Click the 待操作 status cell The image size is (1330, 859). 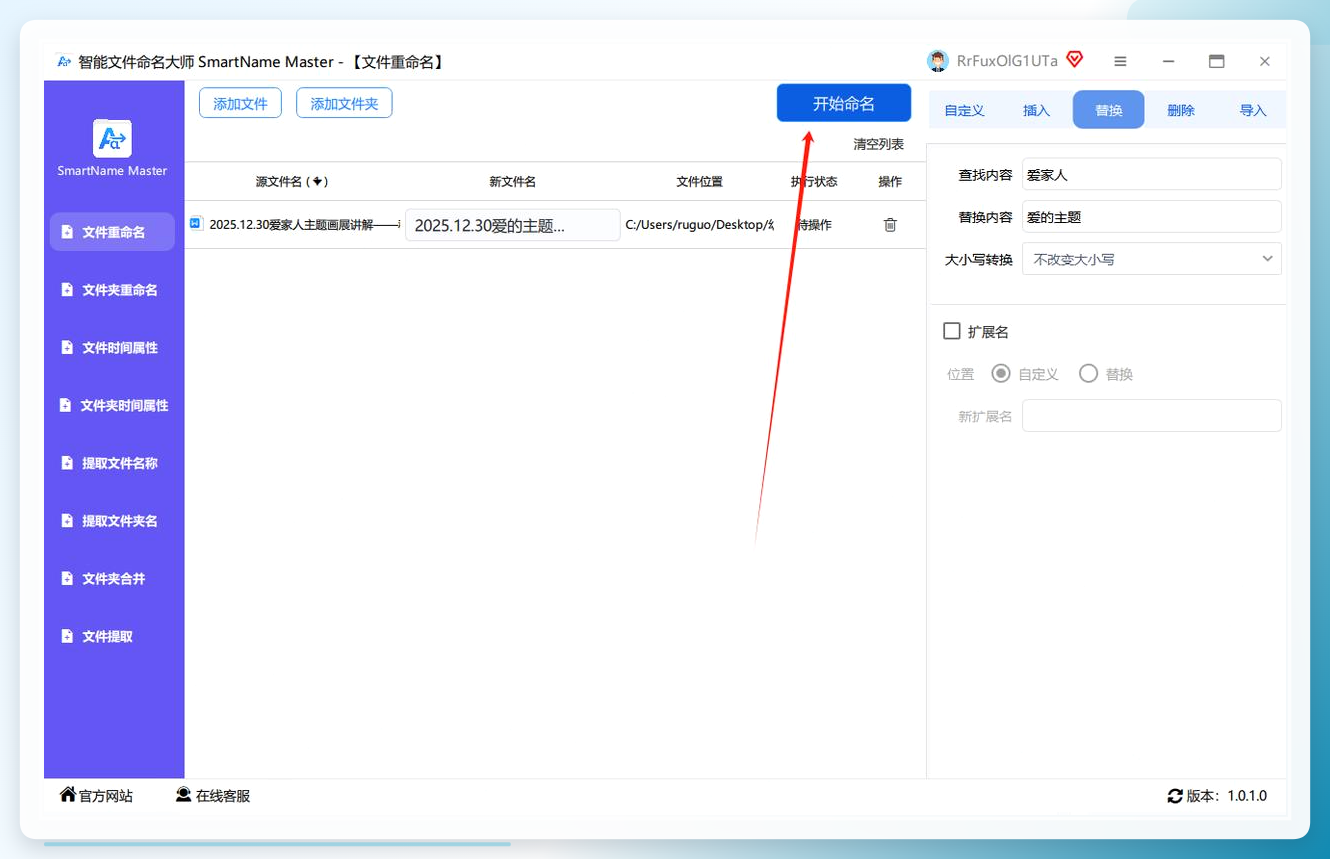click(814, 225)
